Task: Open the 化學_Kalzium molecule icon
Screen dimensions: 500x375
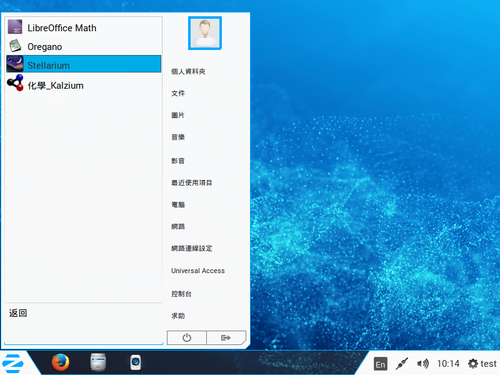Action: point(15,83)
